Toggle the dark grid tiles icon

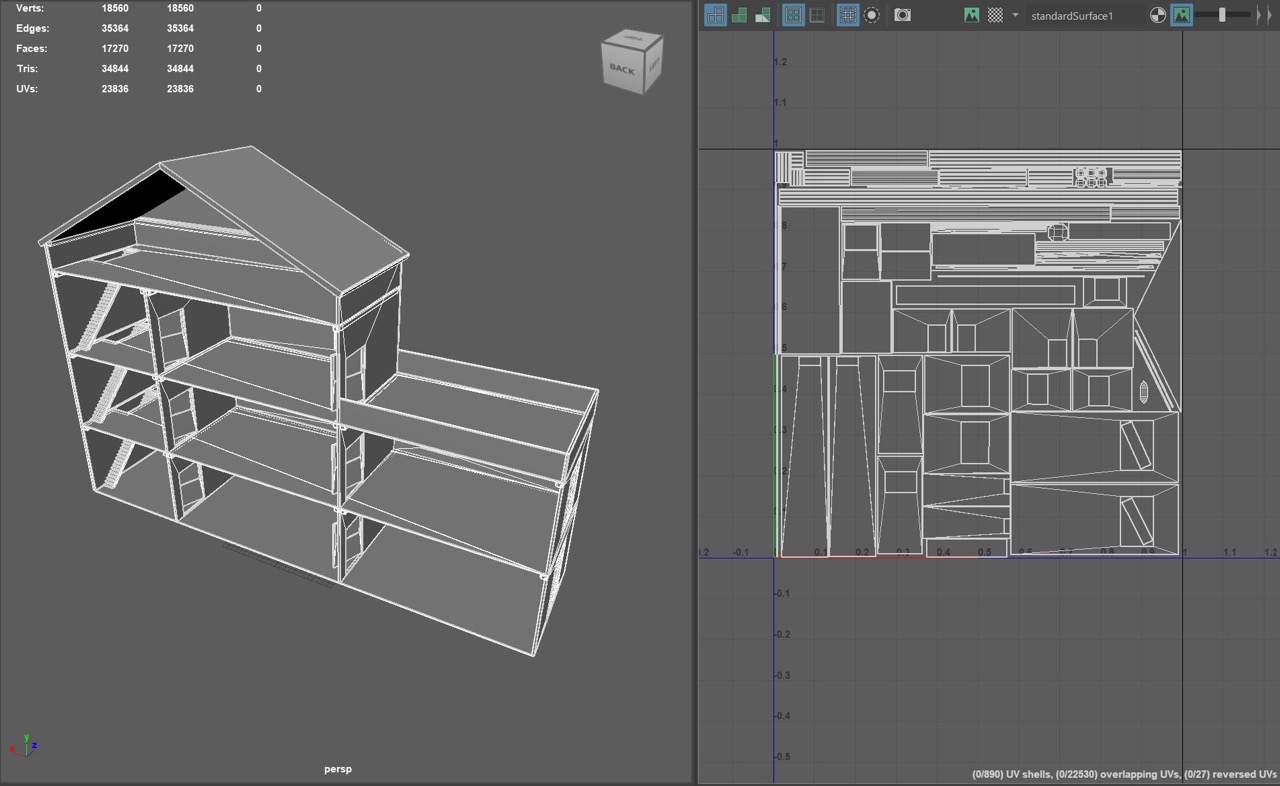(x=817, y=15)
